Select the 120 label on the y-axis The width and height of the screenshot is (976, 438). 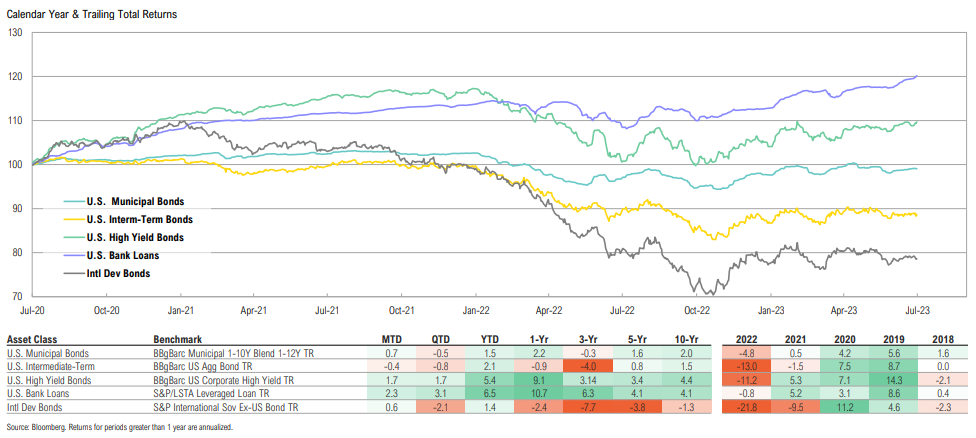tap(14, 76)
